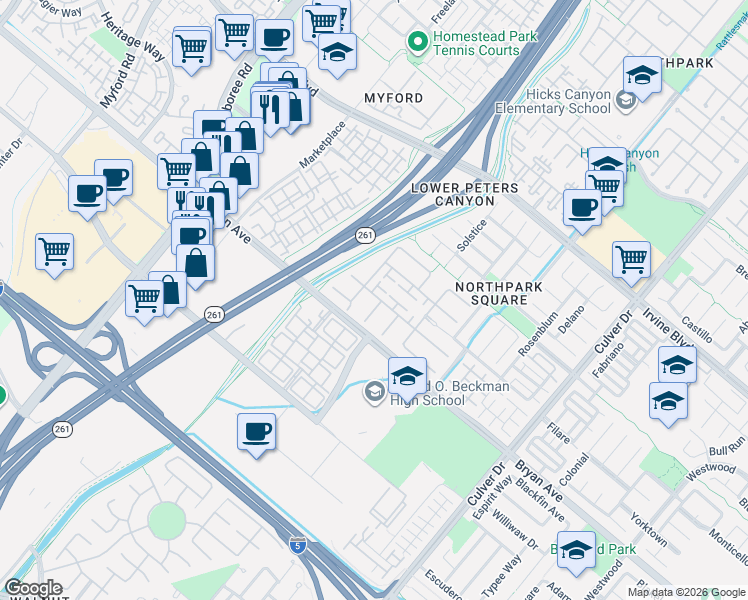Screen dimensions: 748x600
Task: Click the Yorktown street label
Action: [648, 529]
